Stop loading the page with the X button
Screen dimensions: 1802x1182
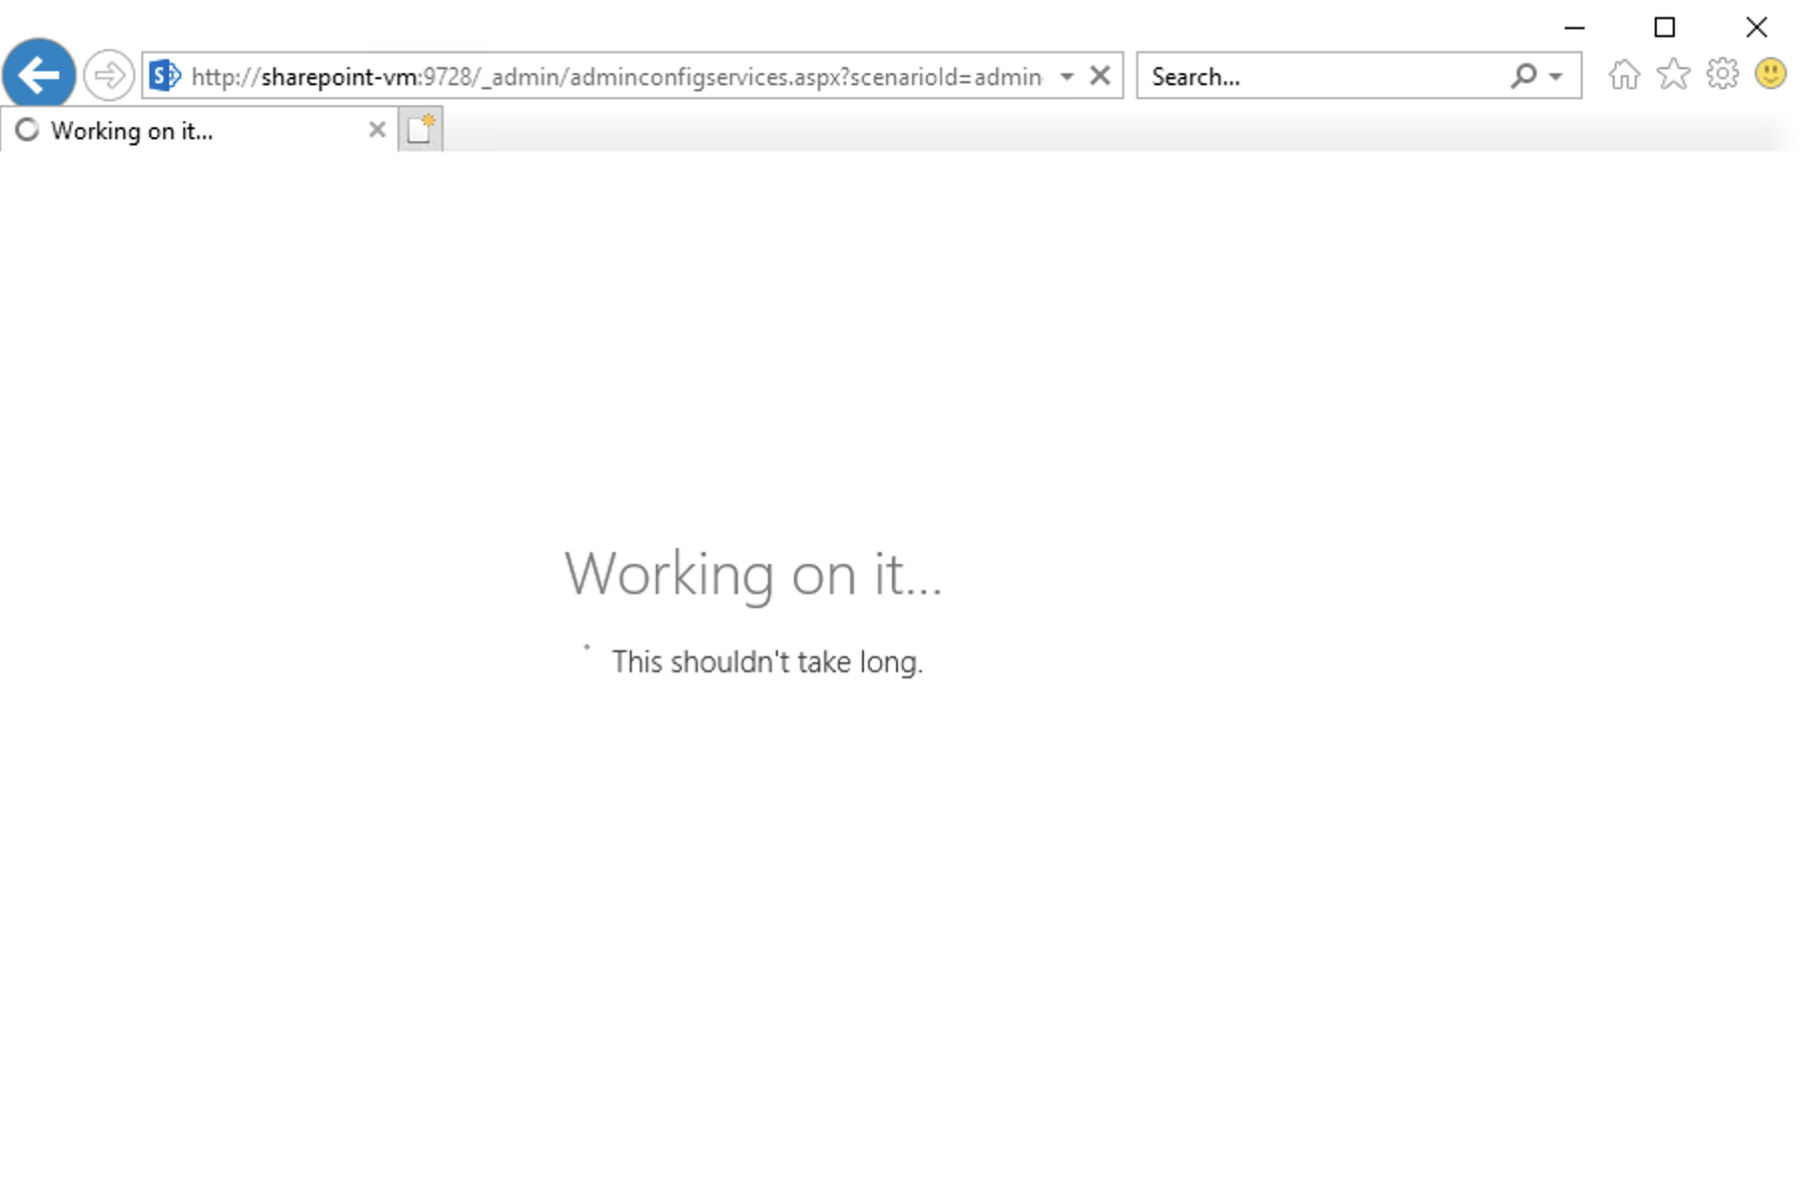[1100, 75]
